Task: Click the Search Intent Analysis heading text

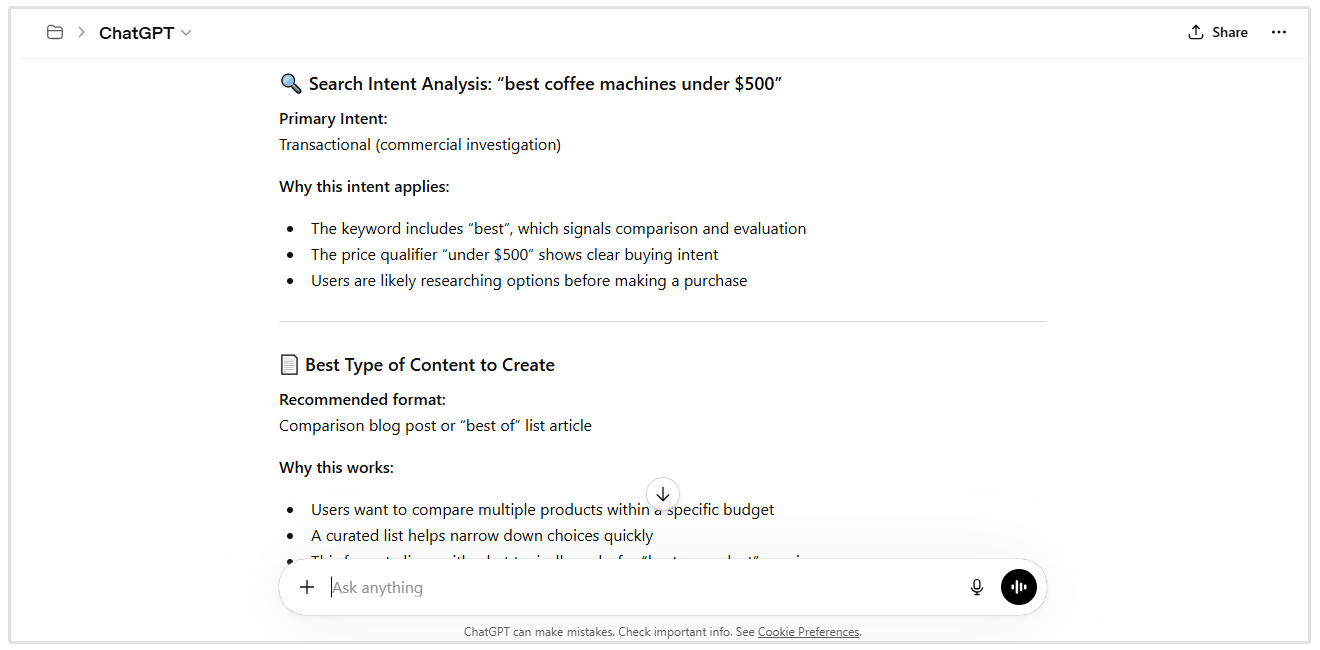Action: (x=545, y=84)
